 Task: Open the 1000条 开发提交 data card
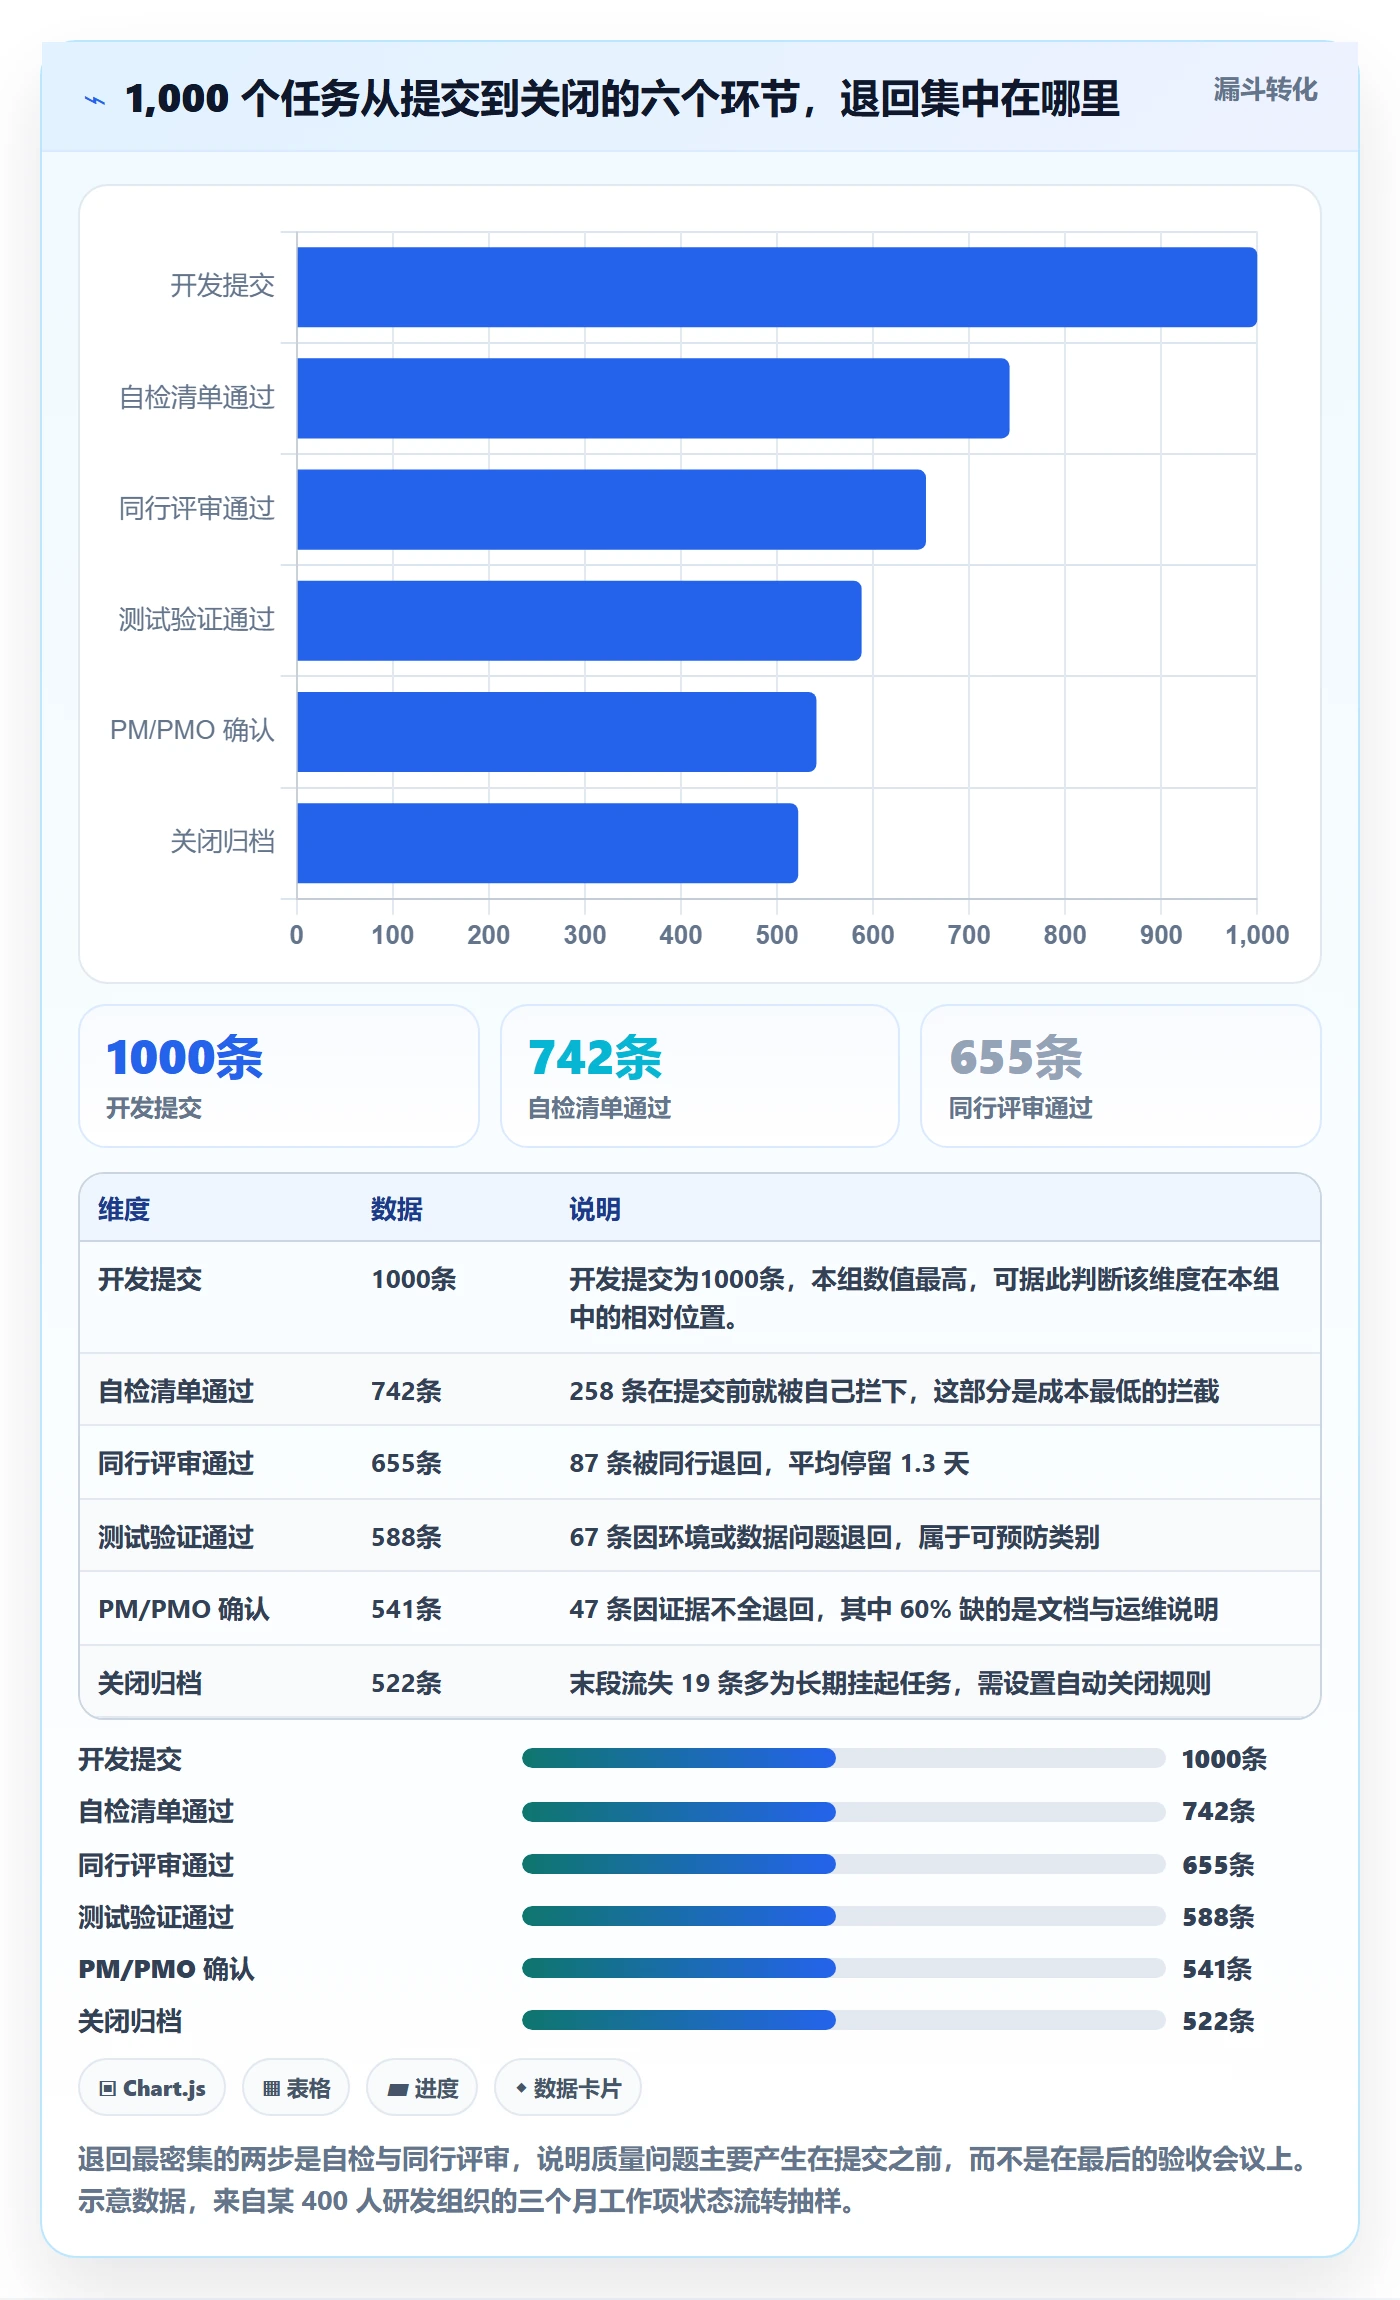point(279,1076)
